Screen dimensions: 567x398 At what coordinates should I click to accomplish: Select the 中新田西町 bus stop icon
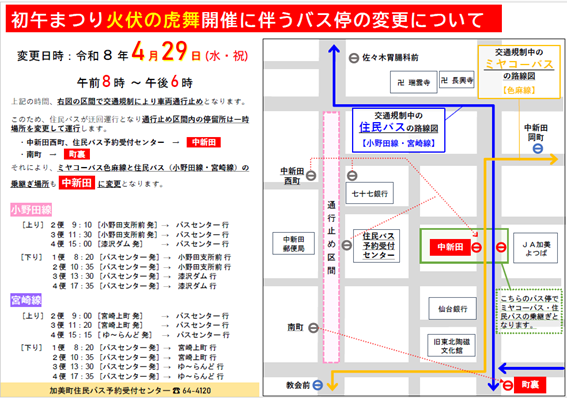point(311,176)
